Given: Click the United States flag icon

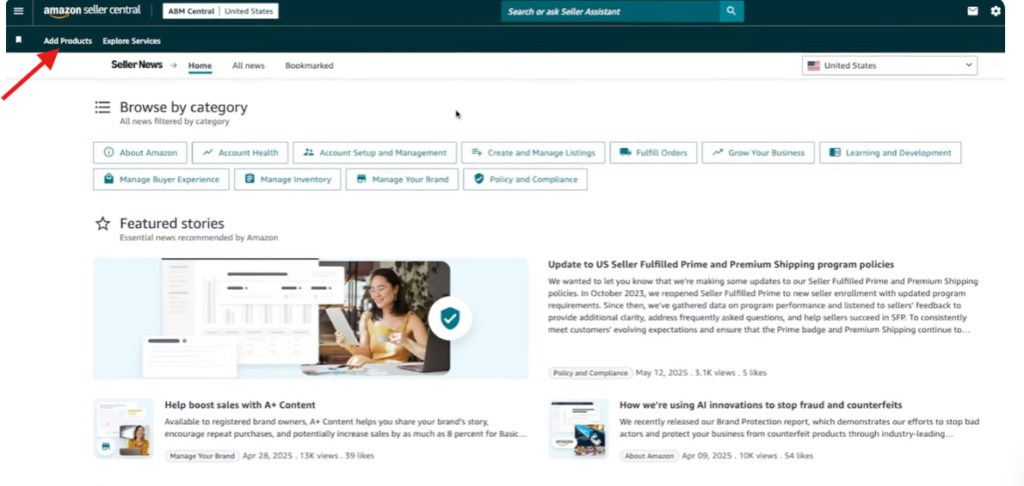Looking at the screenshot, I should pos(814,65).
